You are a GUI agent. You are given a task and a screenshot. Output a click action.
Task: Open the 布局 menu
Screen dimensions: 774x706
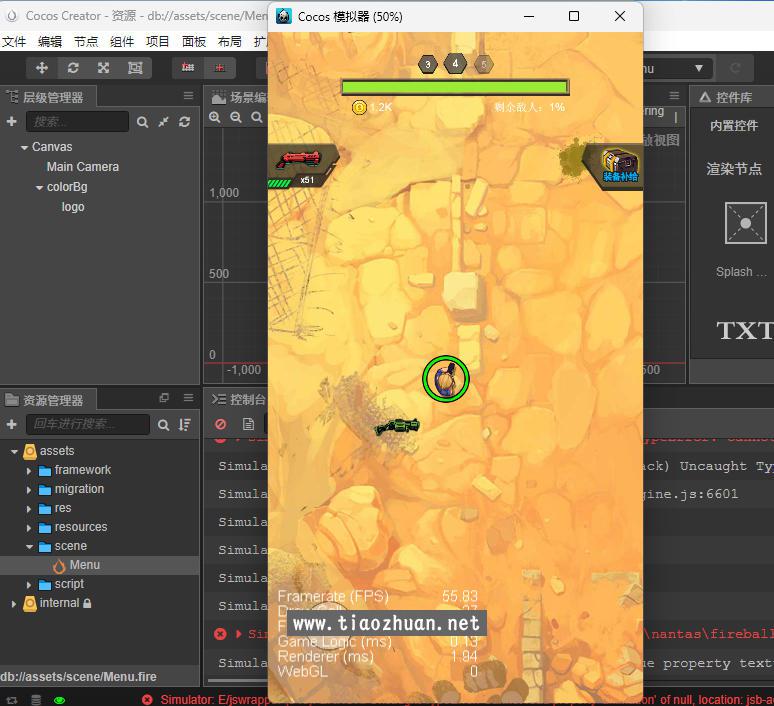point(230,41)
